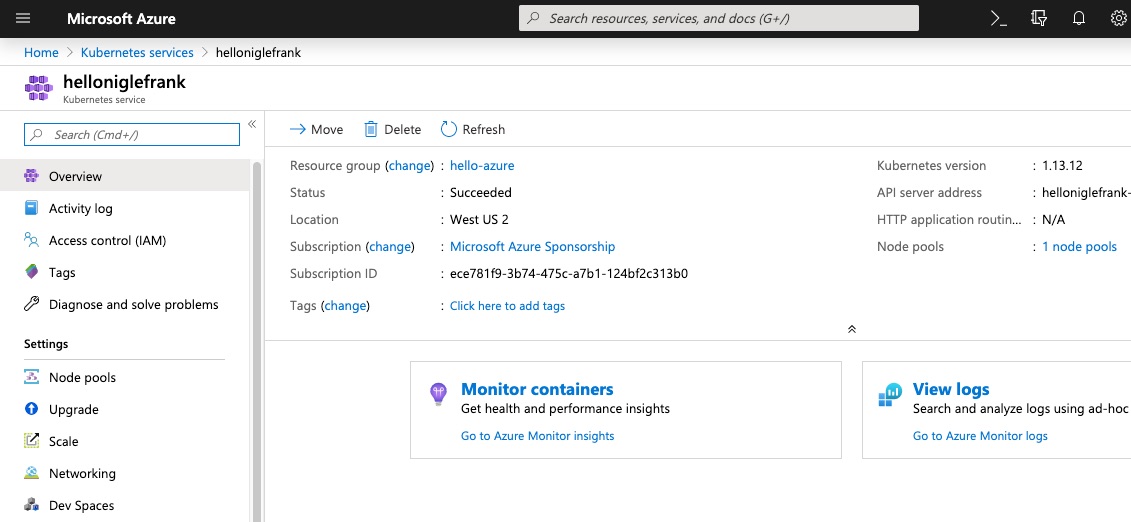Move the resource with the Move button

316,129
